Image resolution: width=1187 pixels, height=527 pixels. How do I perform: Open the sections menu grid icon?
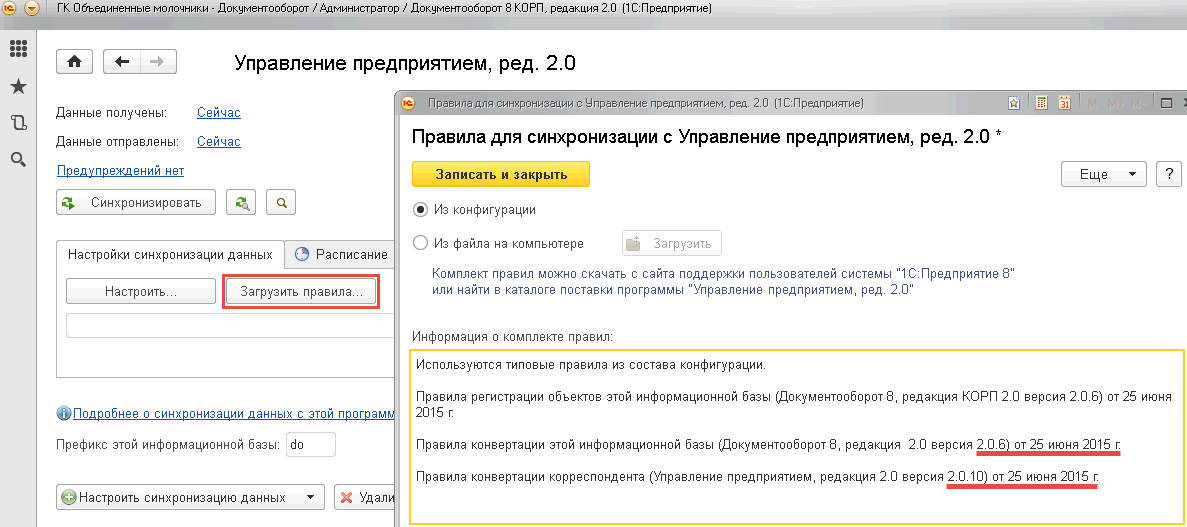tap(18, 48)
